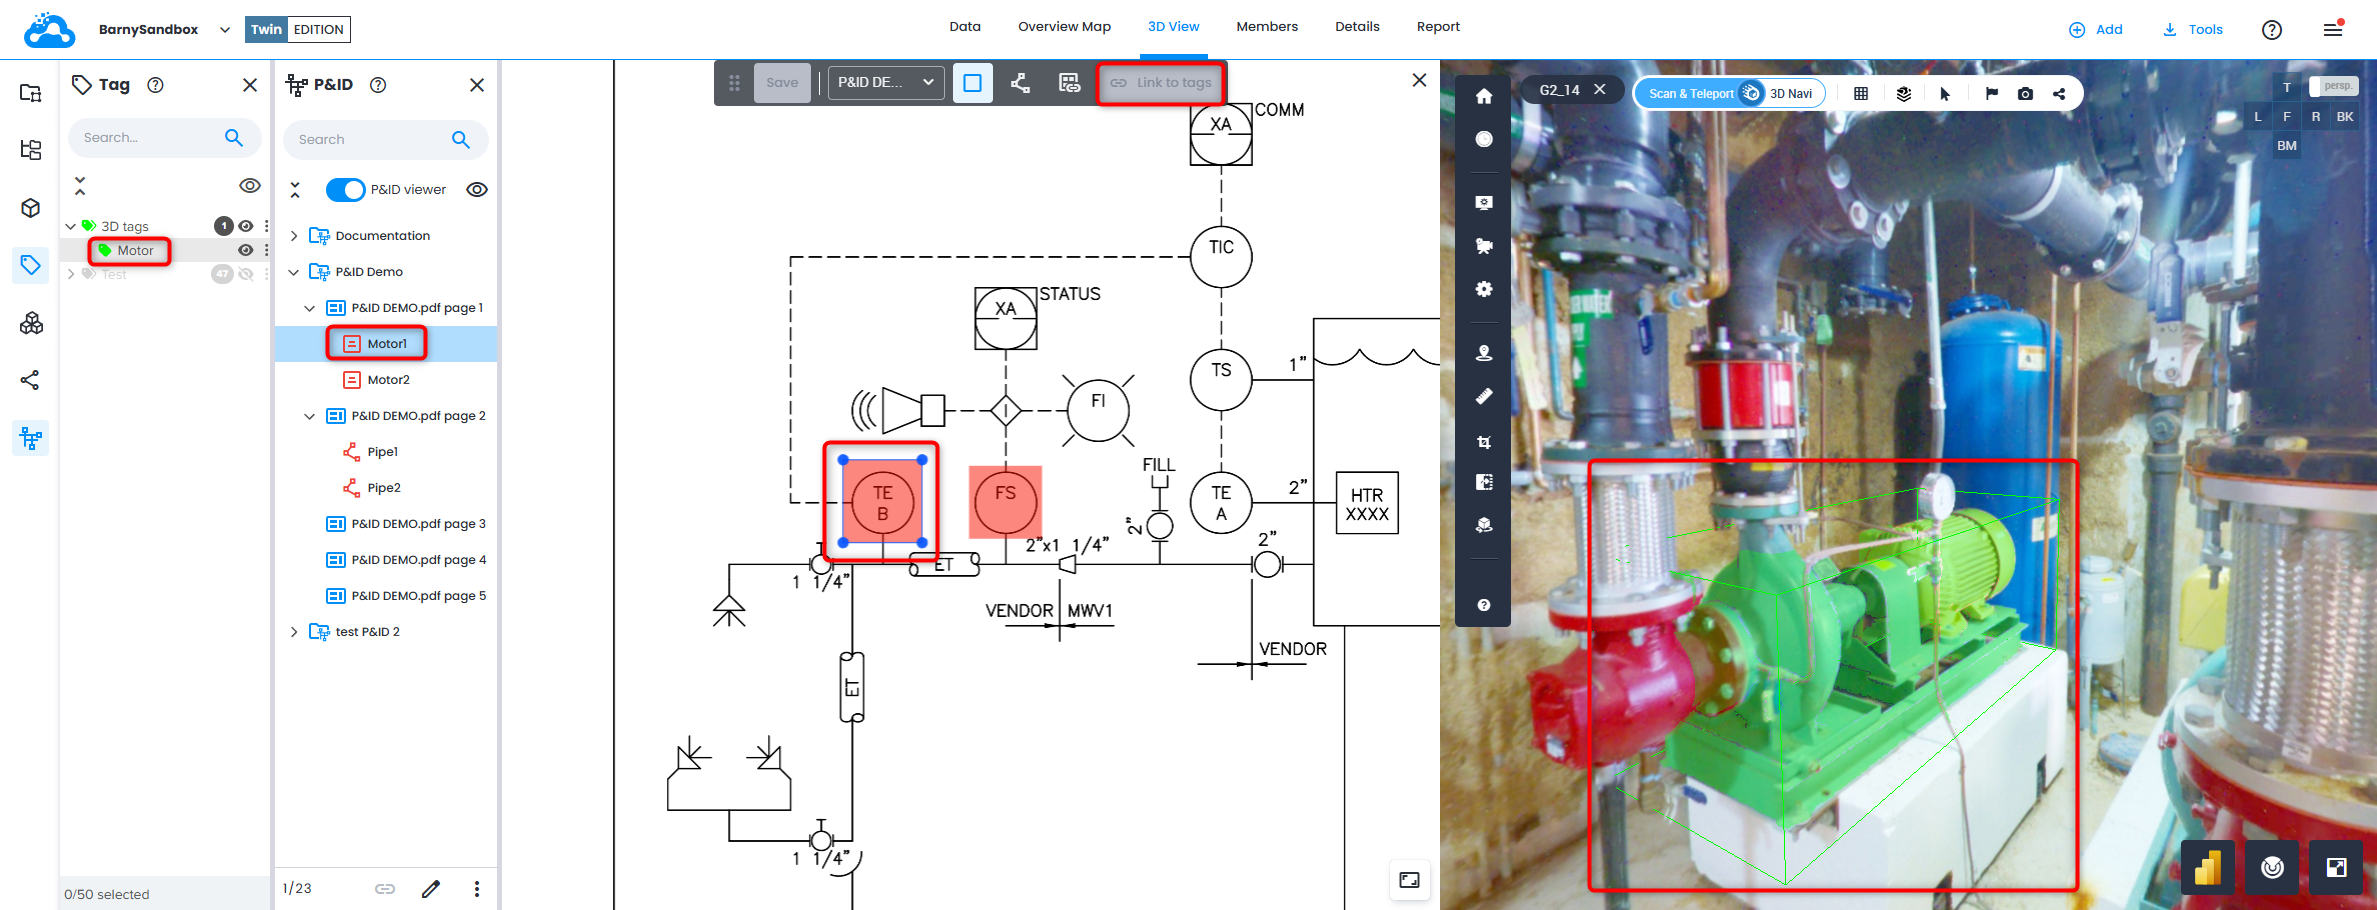Hide the Motor tag using its eye icon
This screenshot has width=2377, height=910.
pos(245,251)
